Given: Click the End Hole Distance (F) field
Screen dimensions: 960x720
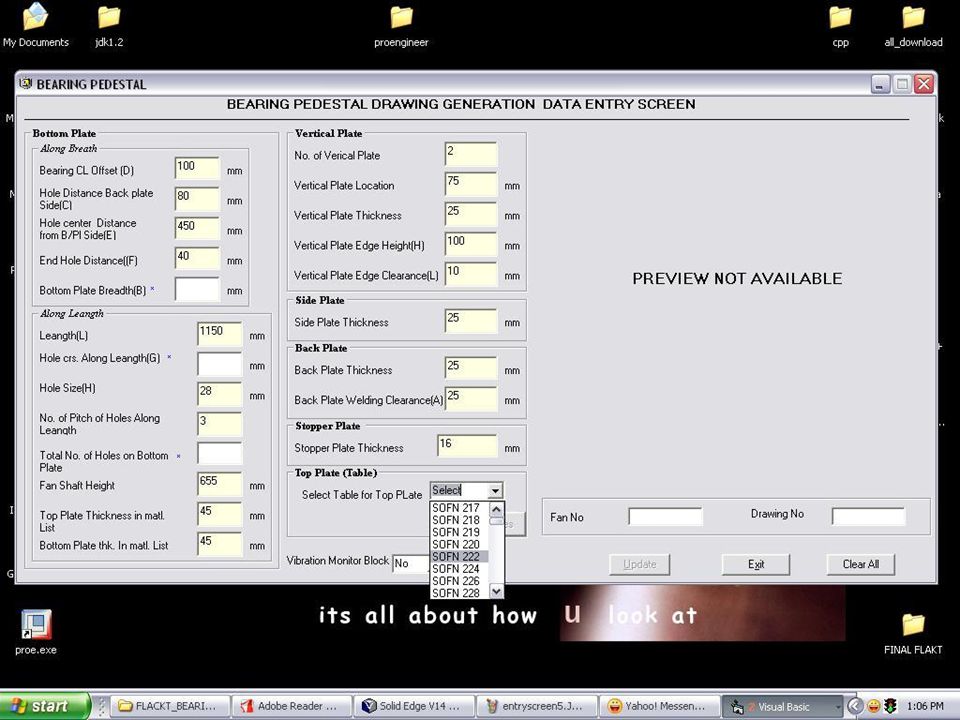Looking at the screenshot, I should pos(197,258).
